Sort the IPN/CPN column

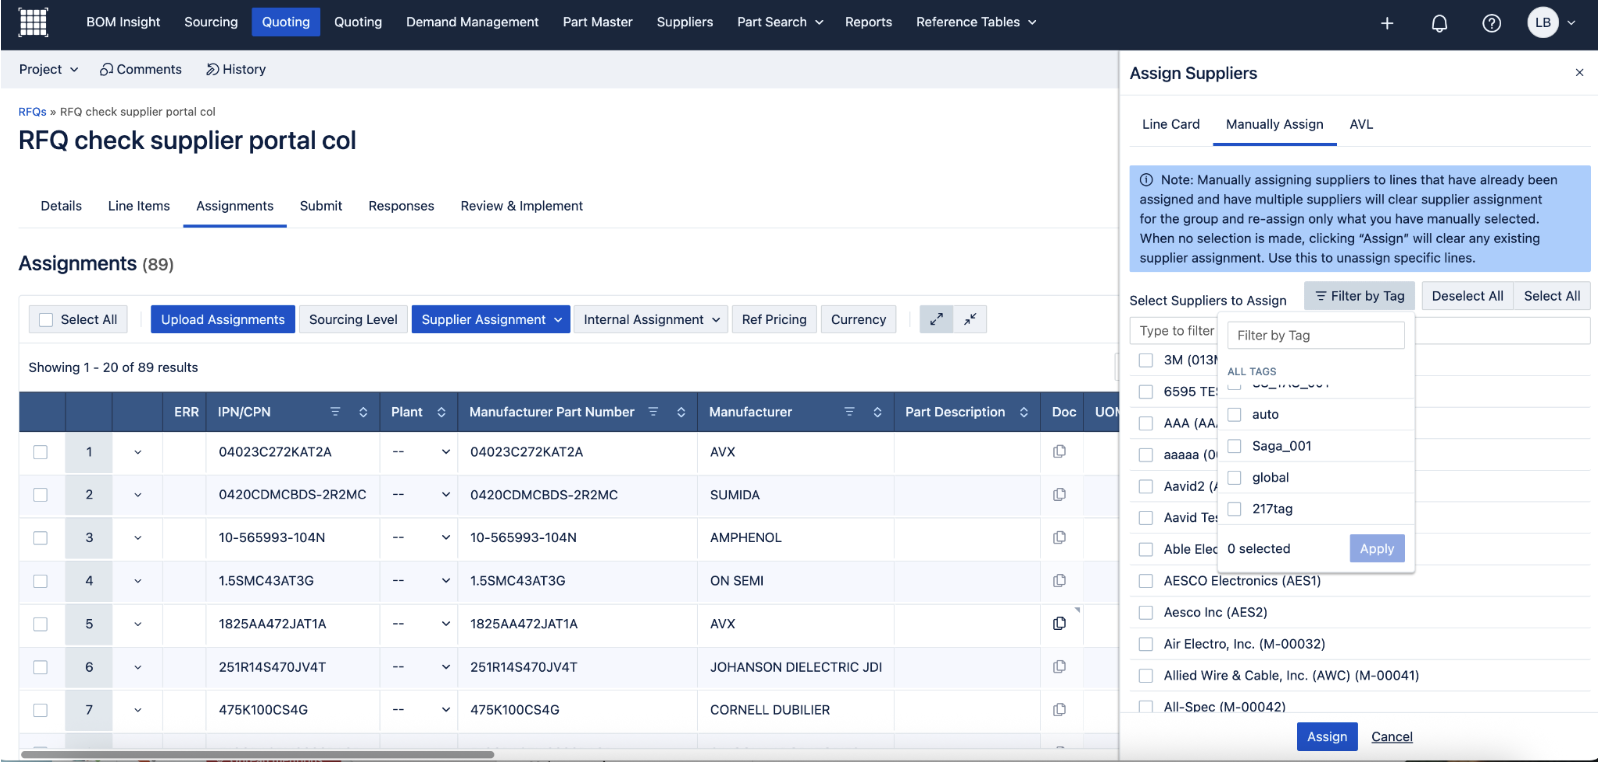[x=363, y=412]
